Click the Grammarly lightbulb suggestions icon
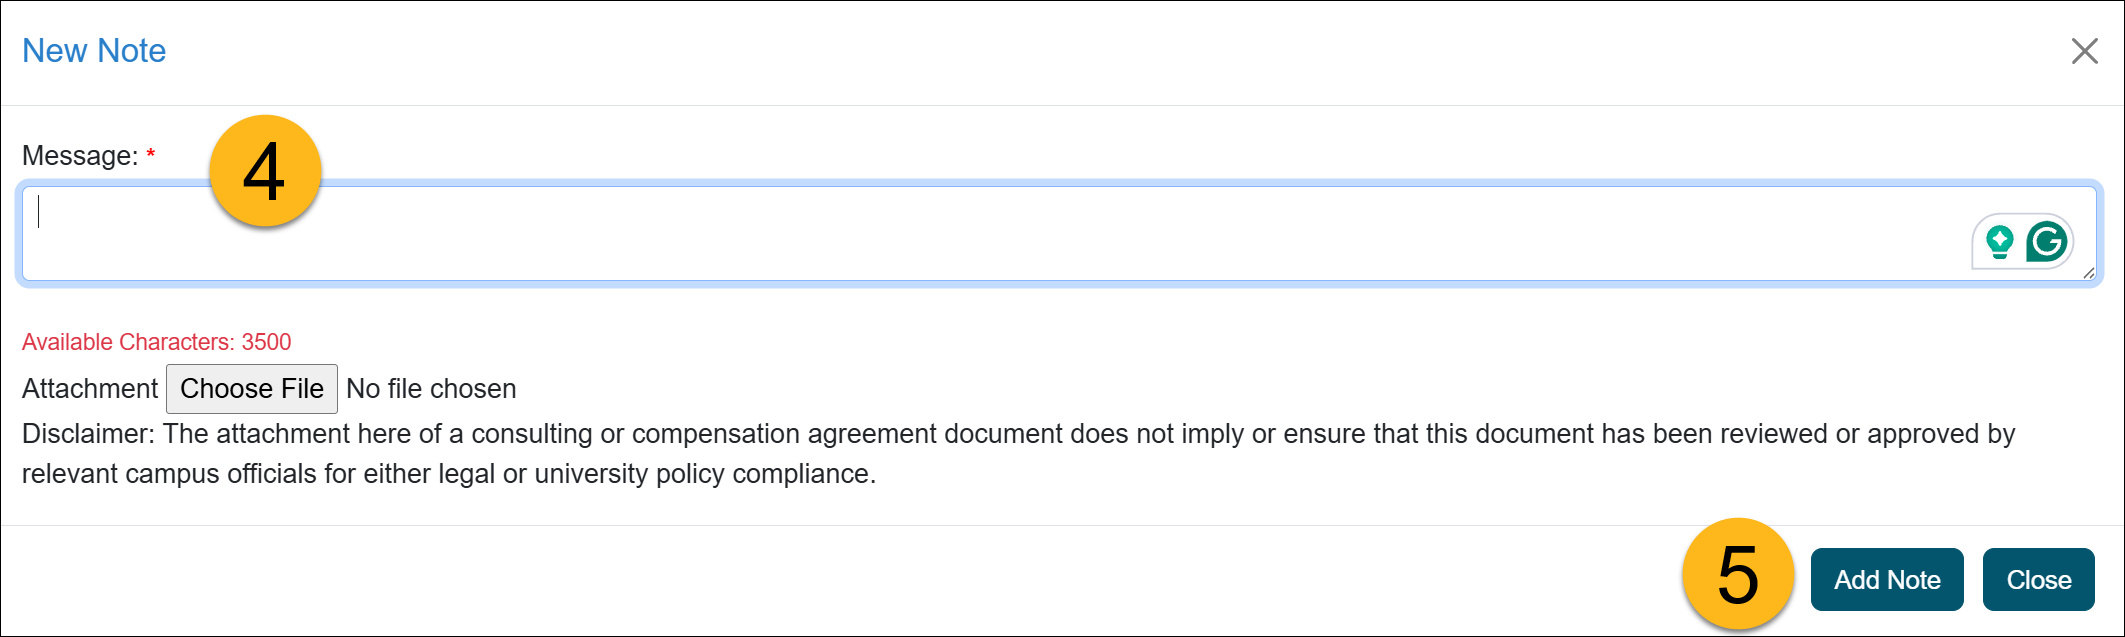 point(1999,242)
